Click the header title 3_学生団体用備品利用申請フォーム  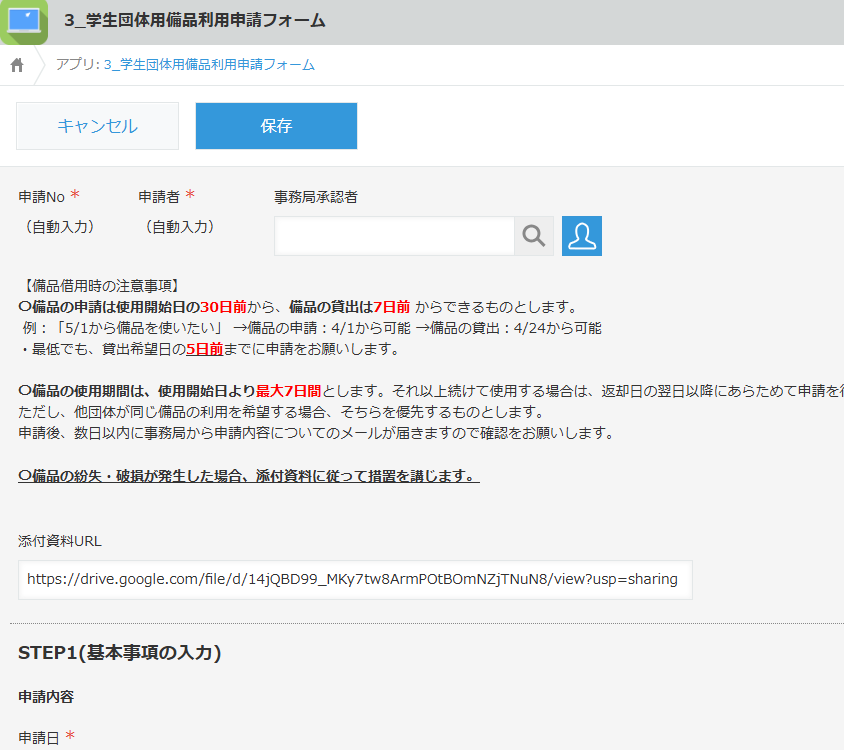tap(194, 21)
